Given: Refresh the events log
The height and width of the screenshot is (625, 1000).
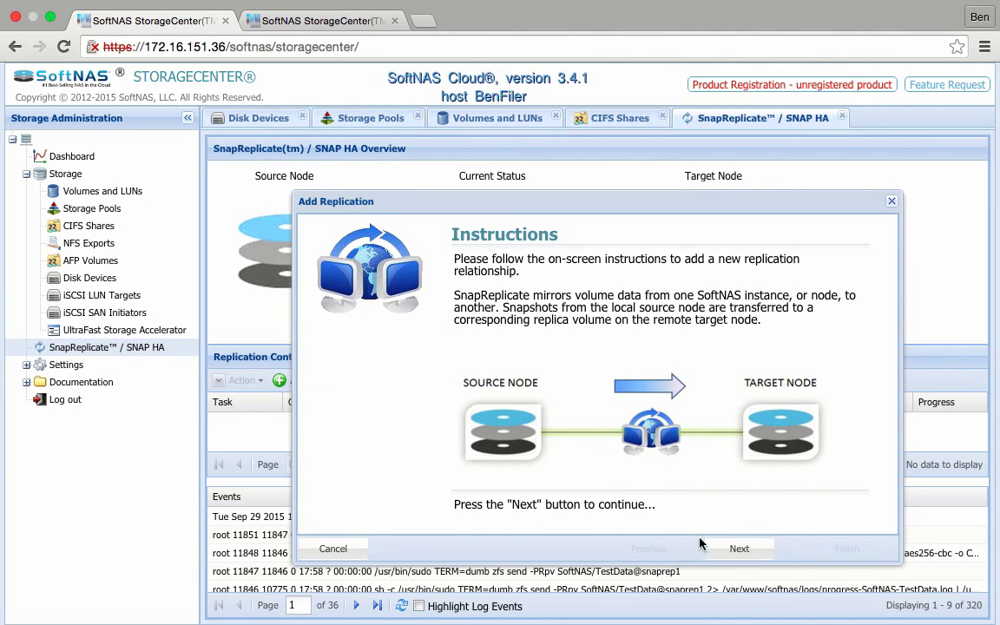Looking at the screenshot, I should (x=401, y=605).
